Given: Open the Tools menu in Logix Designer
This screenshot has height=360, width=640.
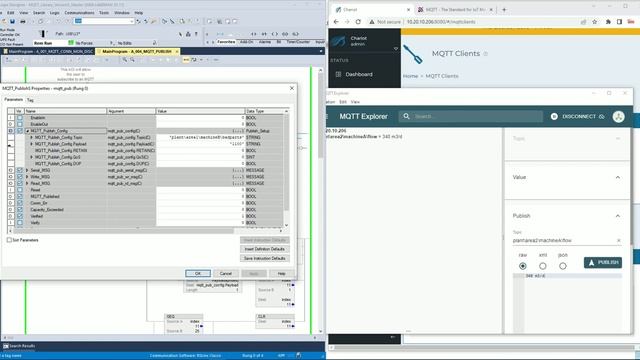Looking at the screenshot, I should coord(104,13).
